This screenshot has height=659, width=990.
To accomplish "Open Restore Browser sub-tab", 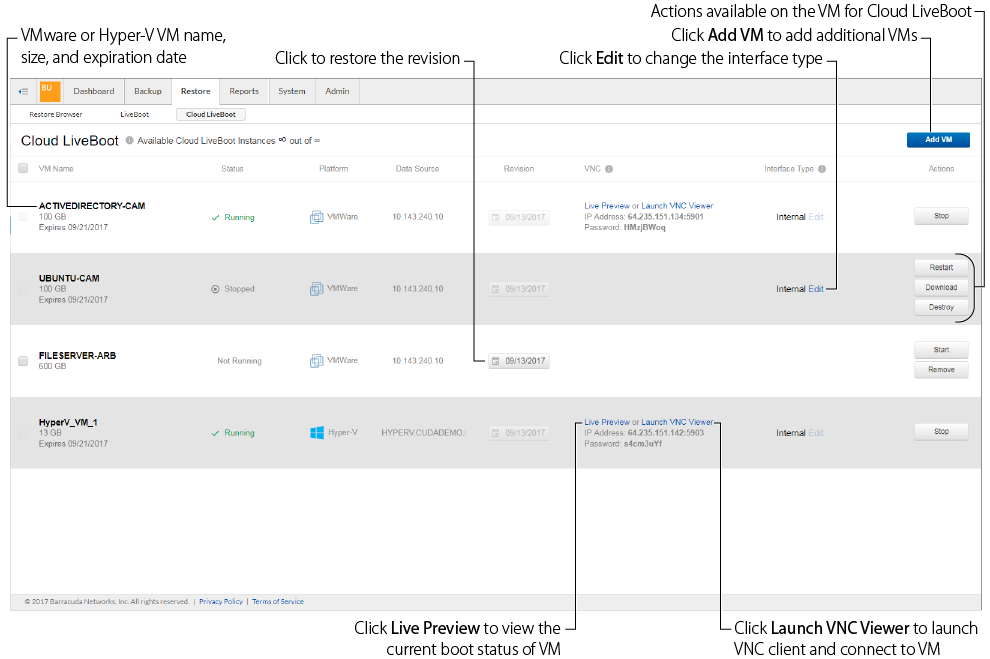I will click(56, 115).
